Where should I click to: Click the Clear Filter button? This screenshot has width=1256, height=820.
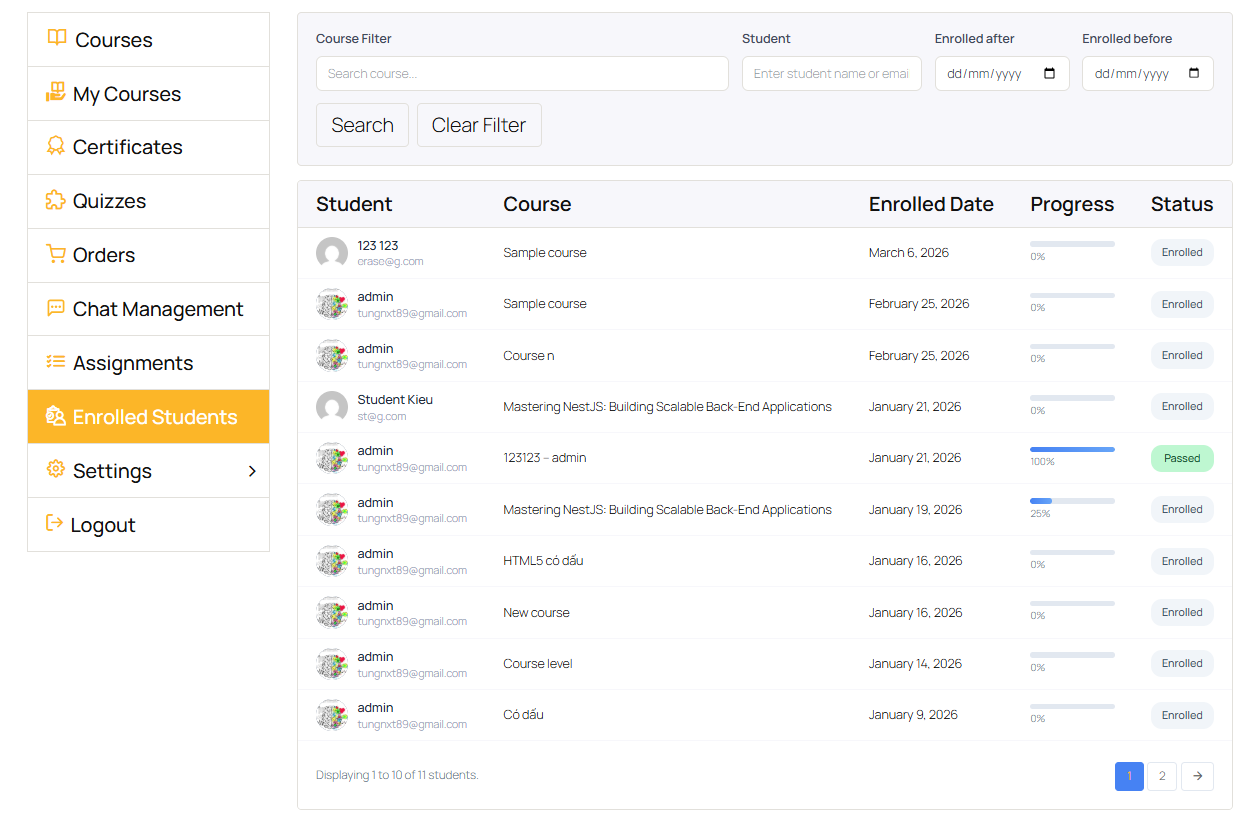pyautogui.click(x=479, y=125)
